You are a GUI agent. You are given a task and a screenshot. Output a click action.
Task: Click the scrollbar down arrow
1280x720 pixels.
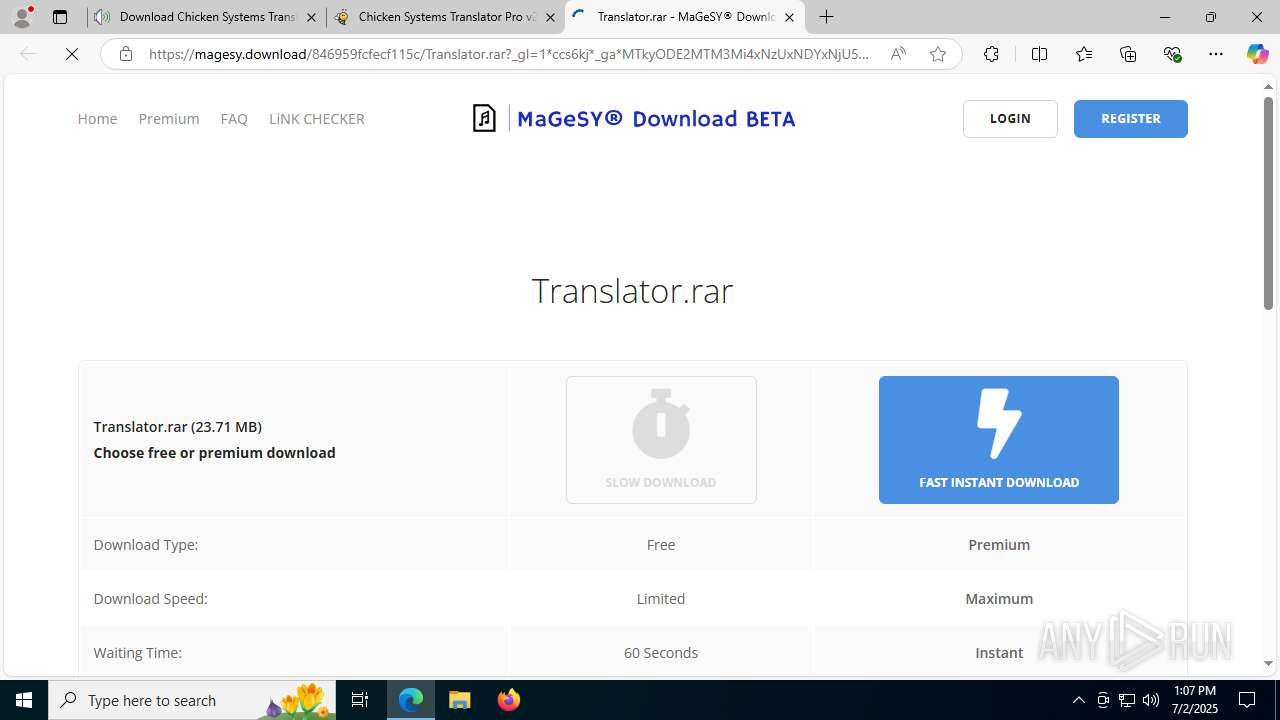click(1268, 663)
